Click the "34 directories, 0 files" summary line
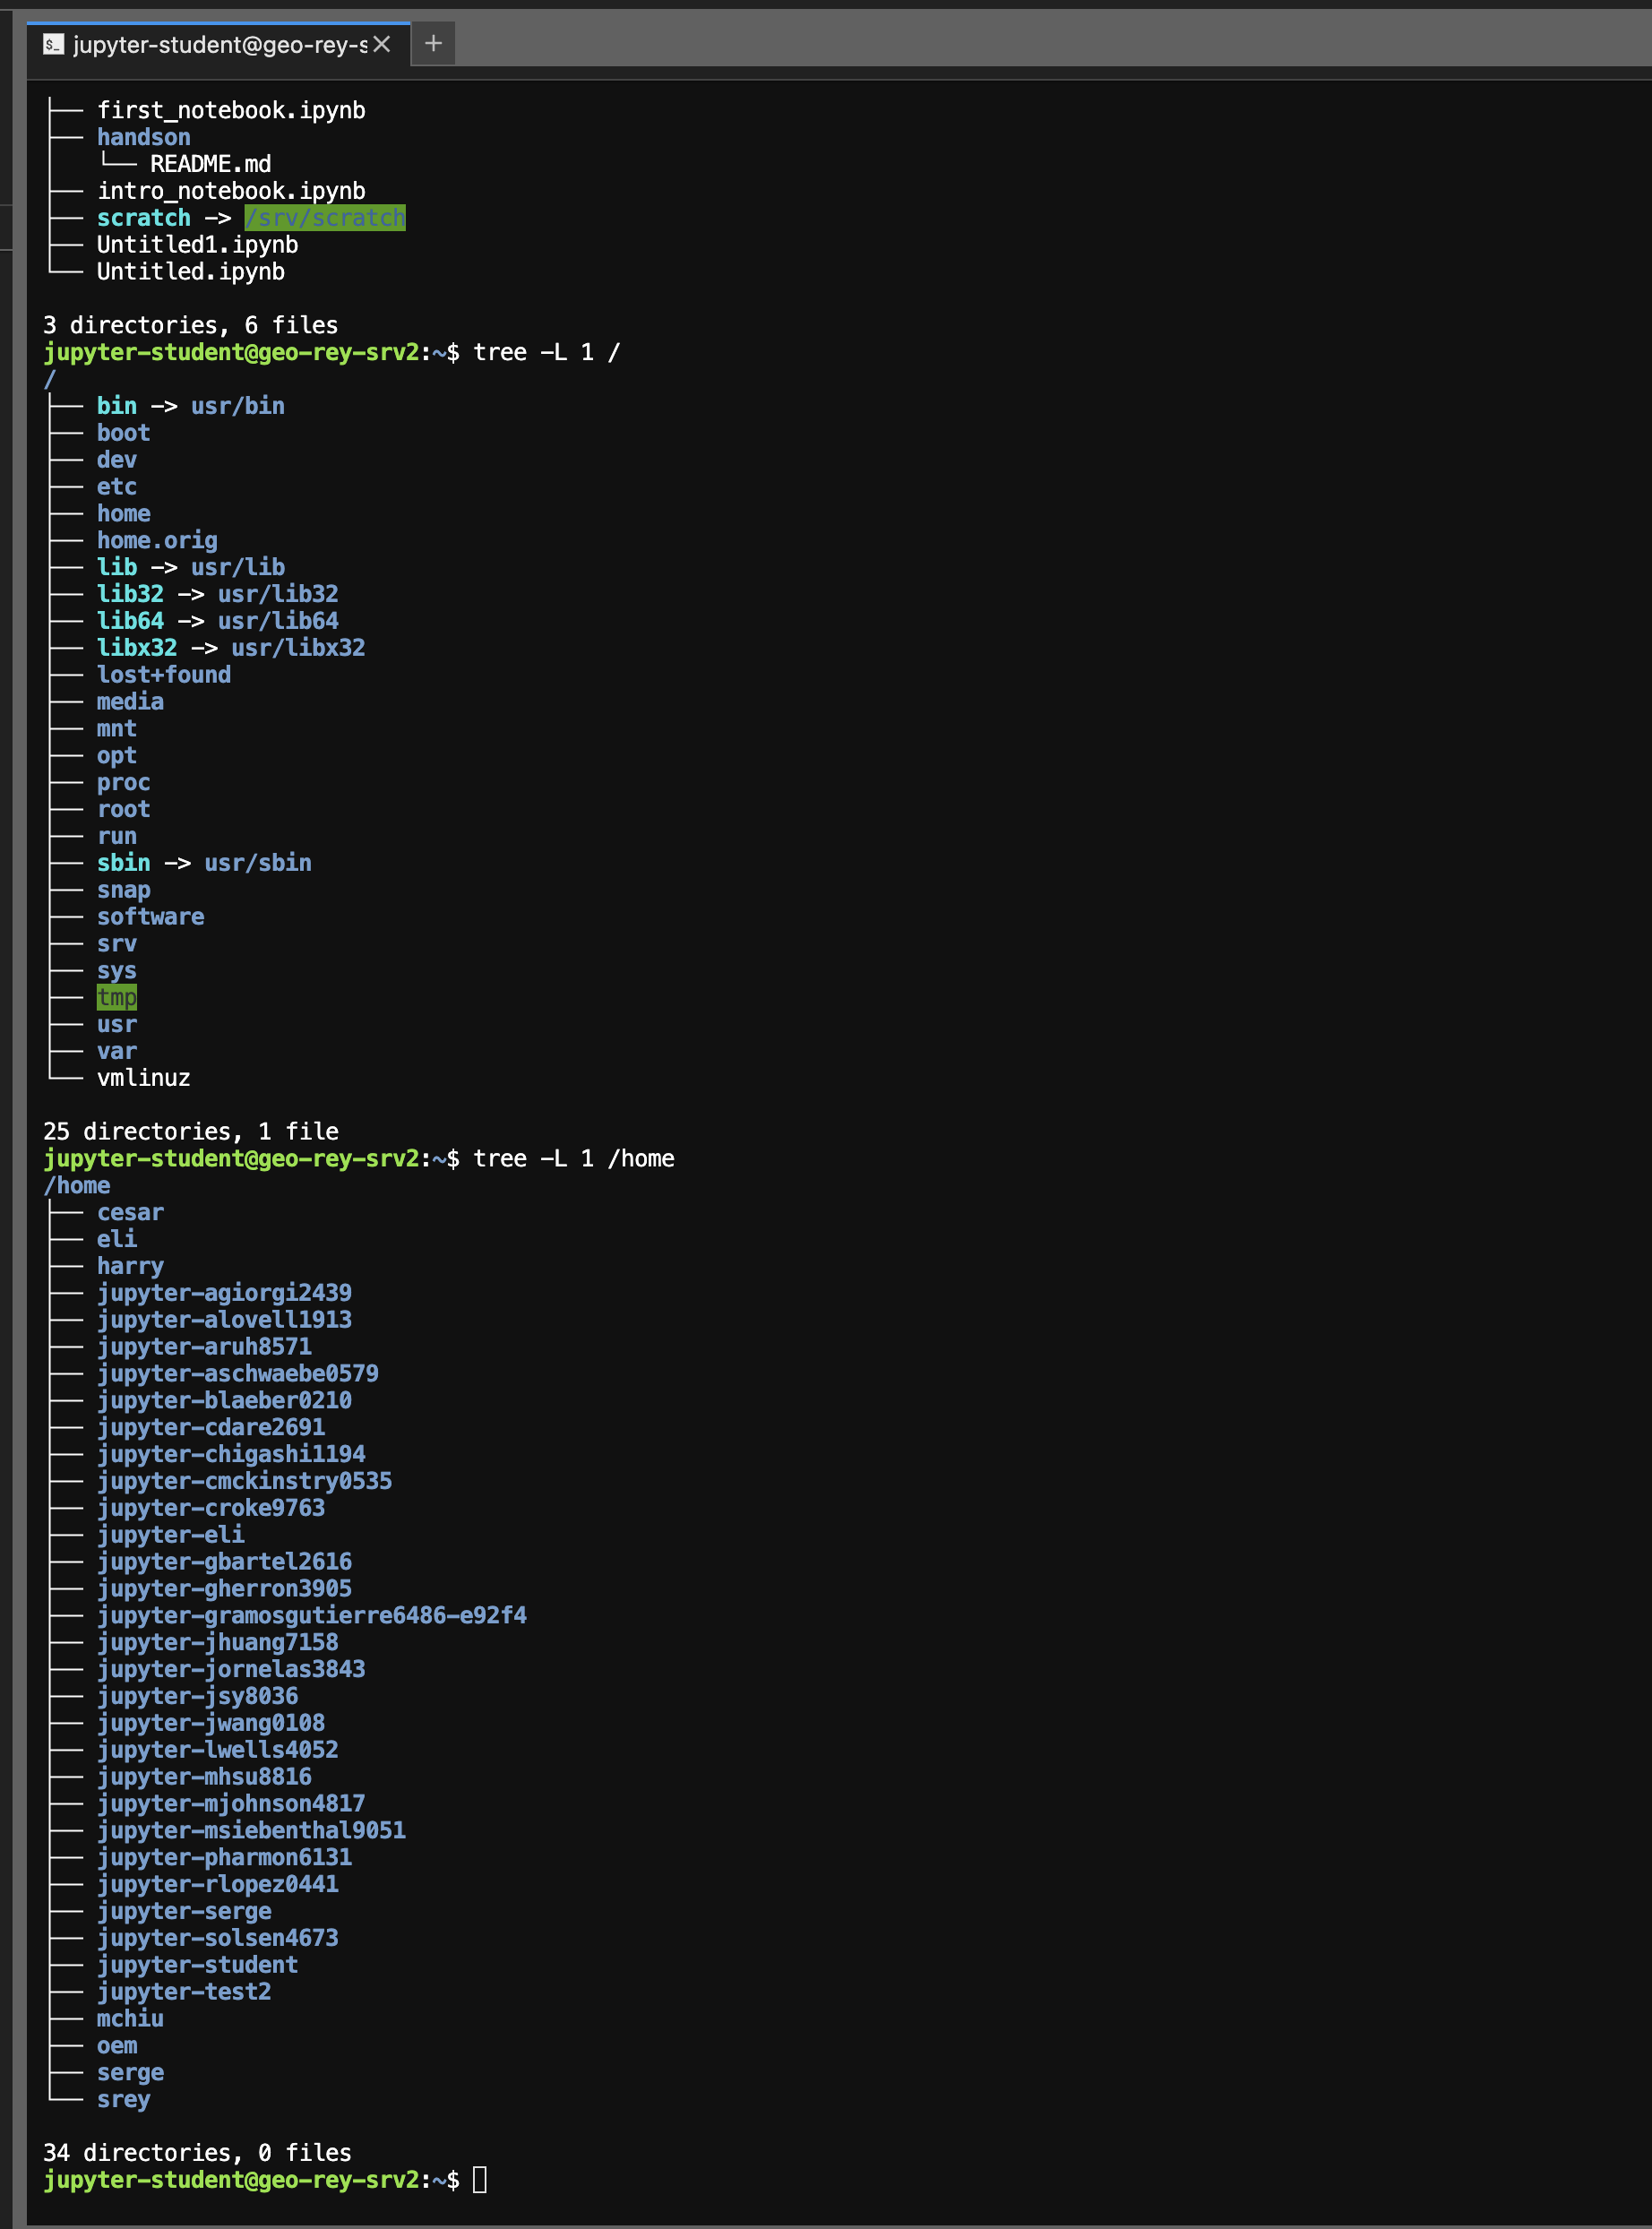The image size is (1652, 2229). pyautogui.click(x=197, y=2152)
